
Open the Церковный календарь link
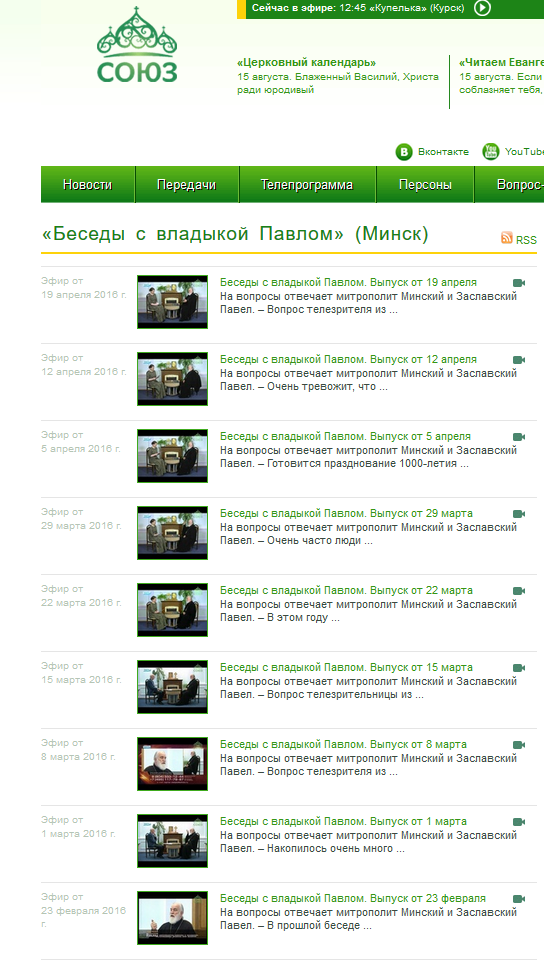tap(307, 63)
